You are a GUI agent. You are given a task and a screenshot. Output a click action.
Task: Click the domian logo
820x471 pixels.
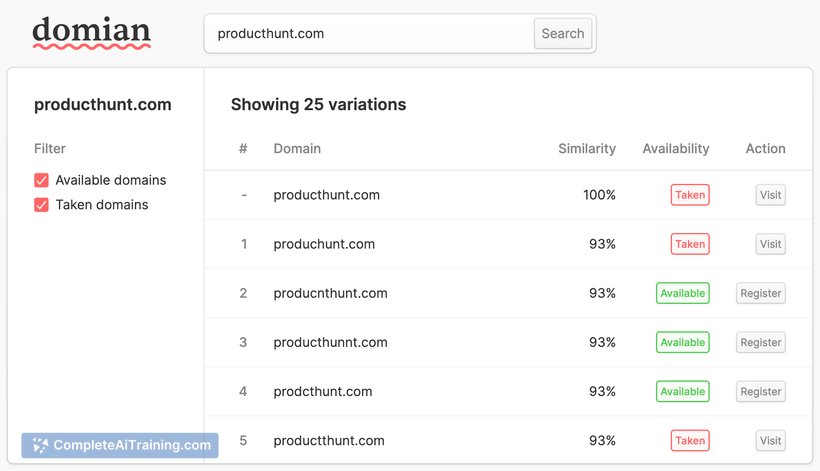click(91, 33)
